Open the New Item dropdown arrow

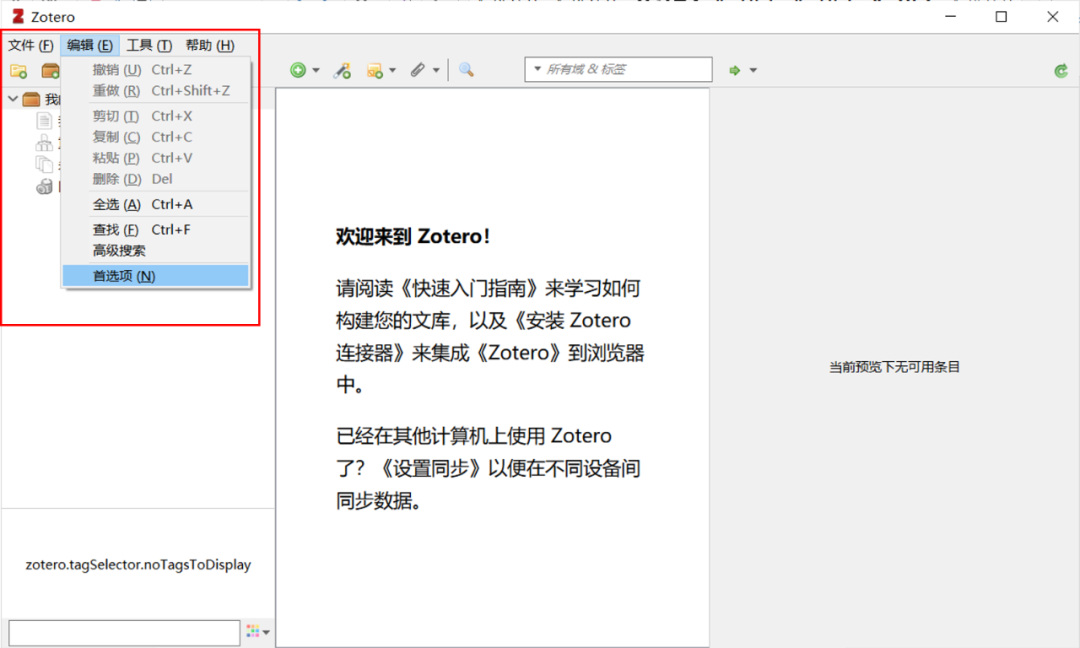tap(316, 70)
